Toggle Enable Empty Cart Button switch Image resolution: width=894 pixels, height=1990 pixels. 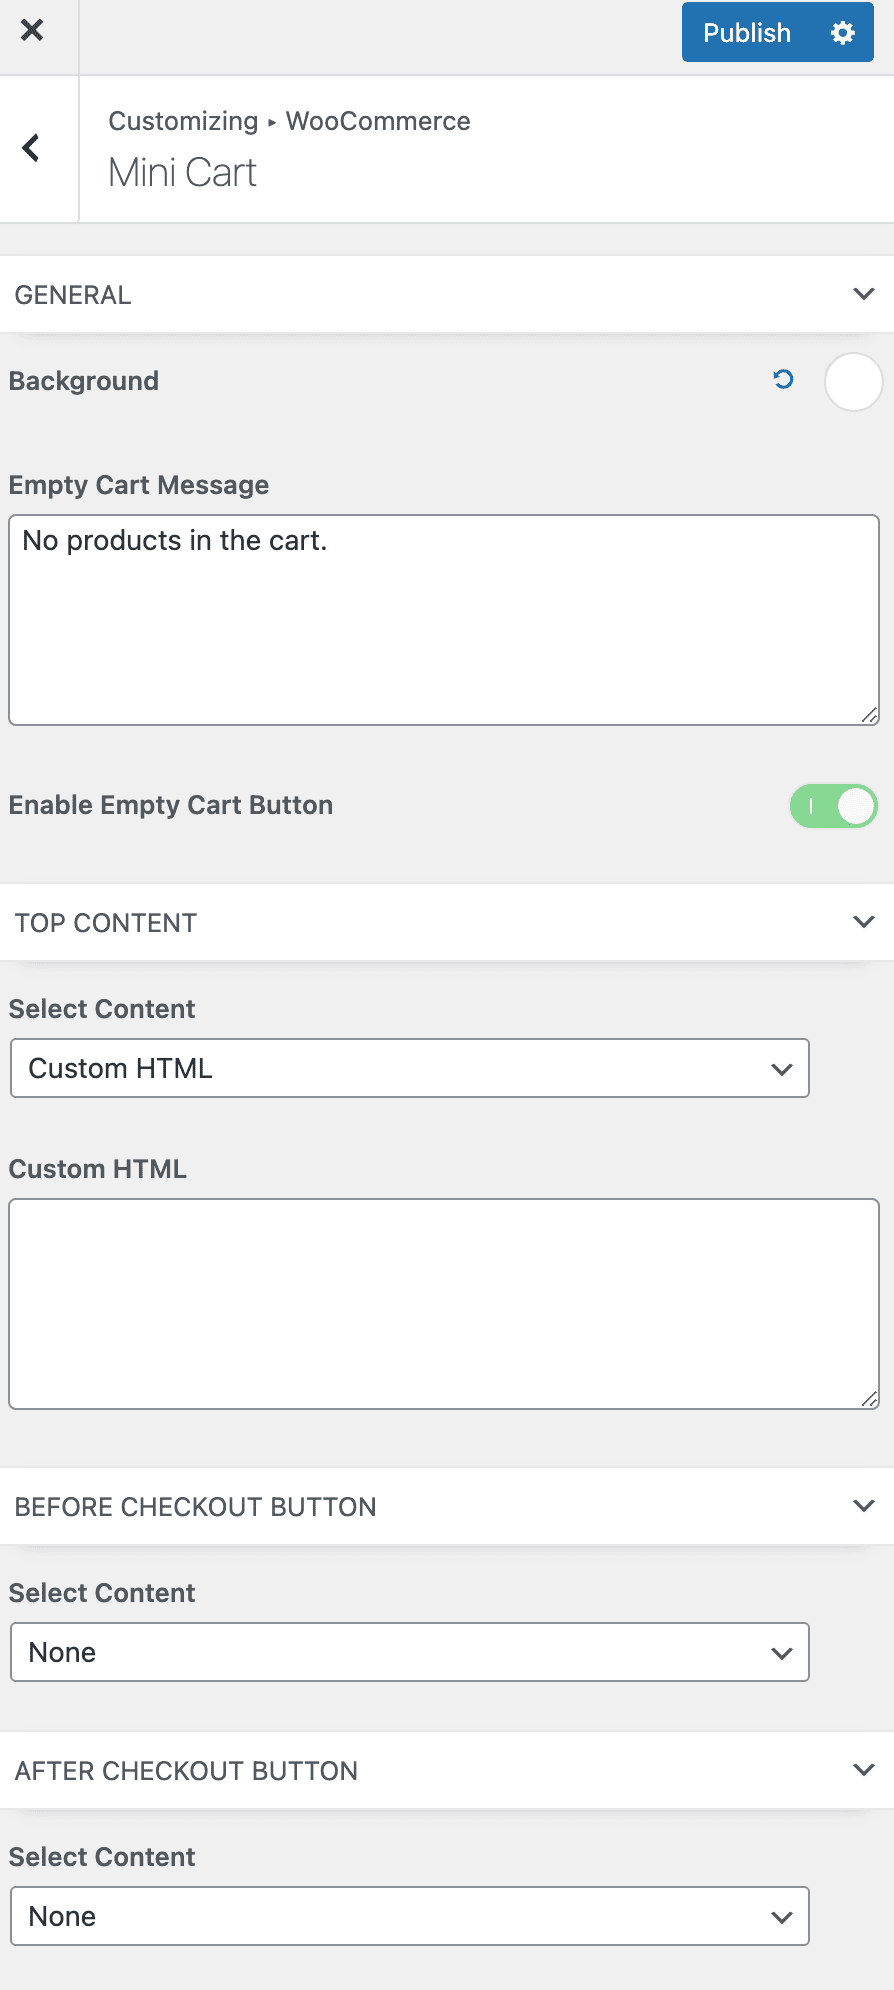(834, 806)
